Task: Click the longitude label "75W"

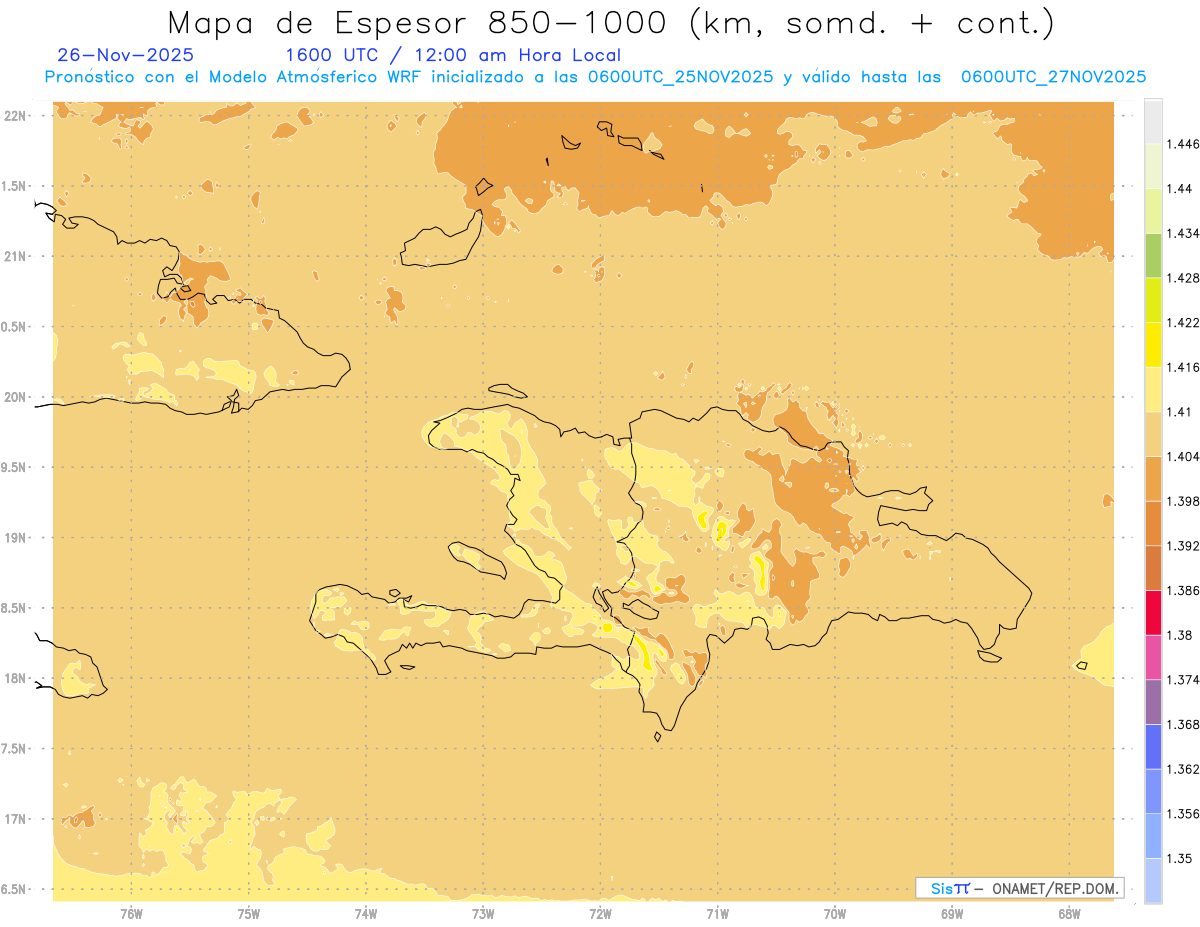Action: pos(249,914)
